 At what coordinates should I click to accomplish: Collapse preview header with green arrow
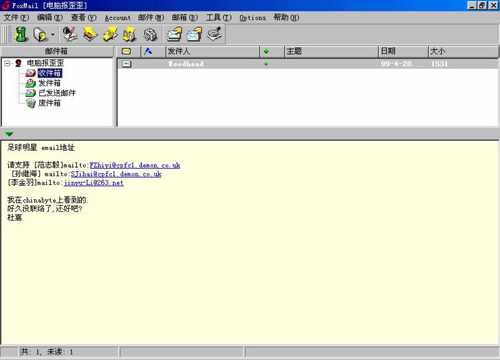coord(9,134)
